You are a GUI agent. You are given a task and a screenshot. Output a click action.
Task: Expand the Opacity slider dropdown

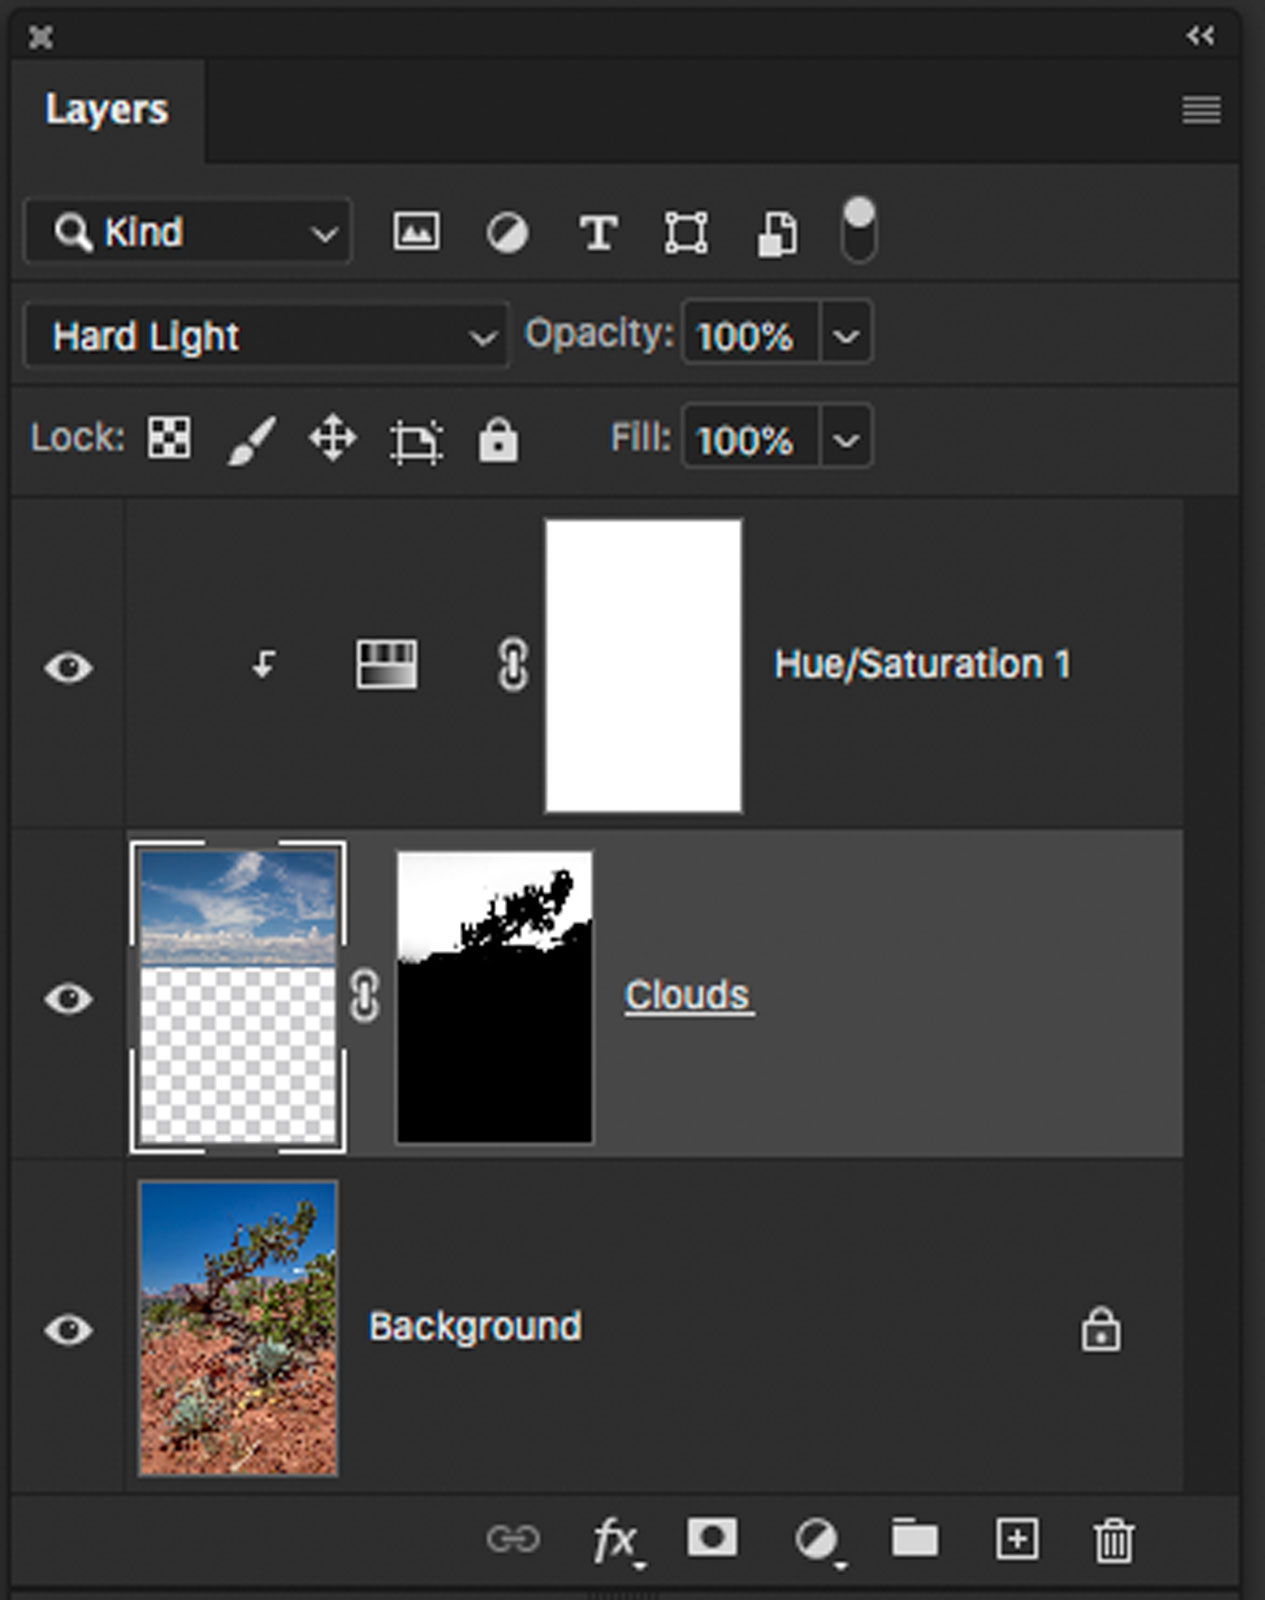846,335
